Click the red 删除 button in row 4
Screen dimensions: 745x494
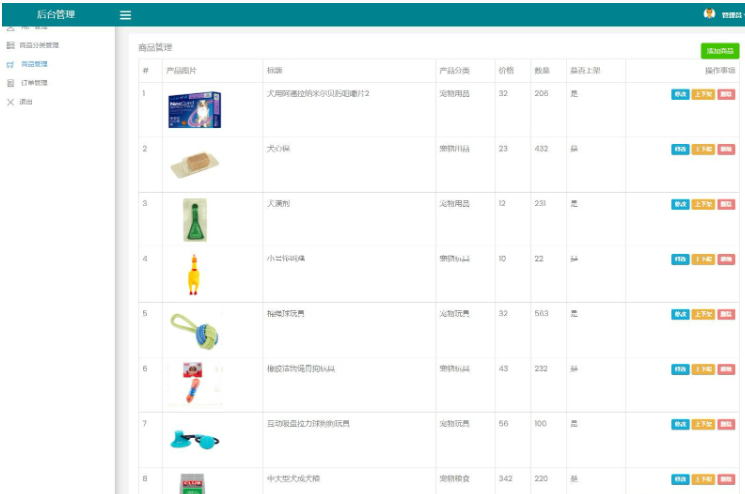[x=726, y=259]
